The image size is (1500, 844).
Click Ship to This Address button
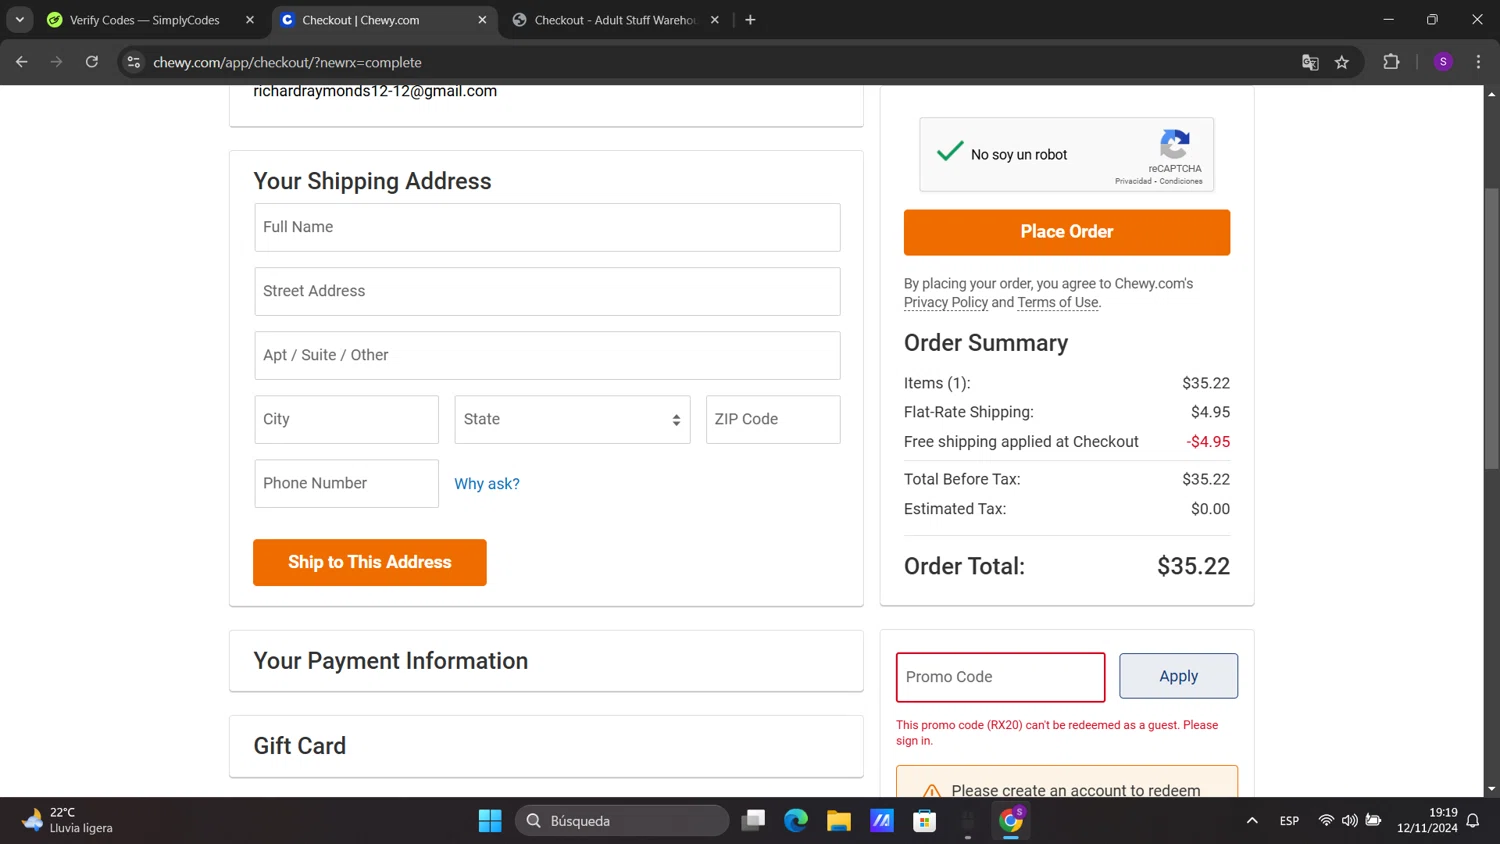pos(370,562)
